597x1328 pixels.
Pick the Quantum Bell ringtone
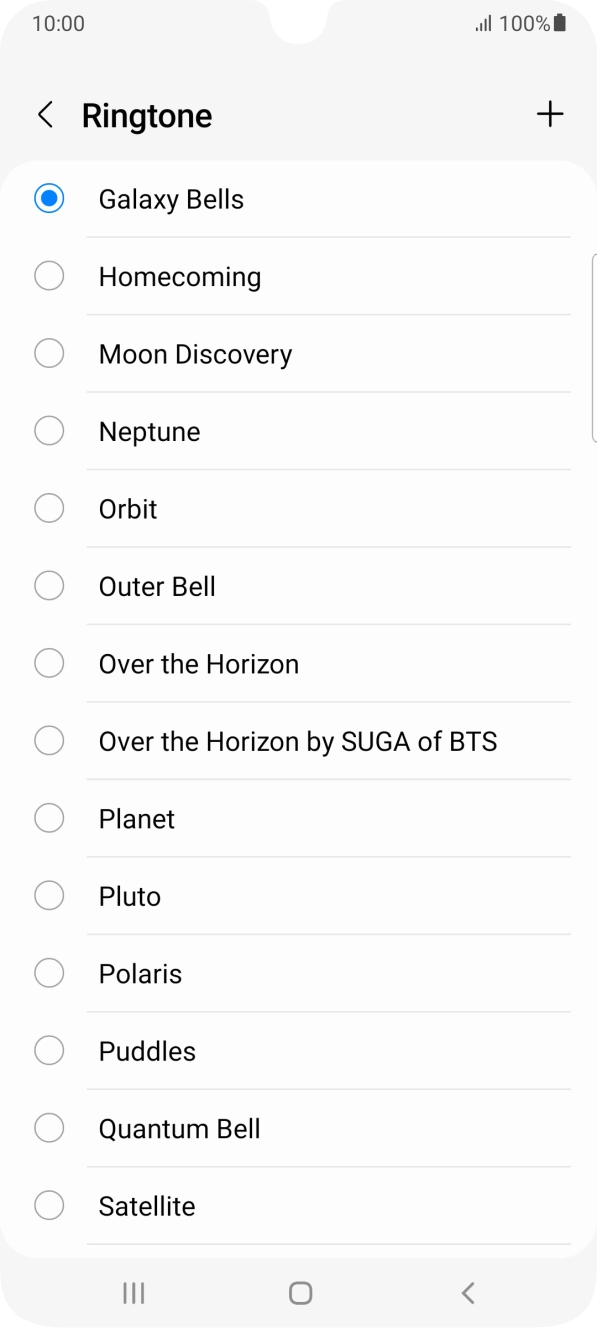click(x=179, y=1128)
